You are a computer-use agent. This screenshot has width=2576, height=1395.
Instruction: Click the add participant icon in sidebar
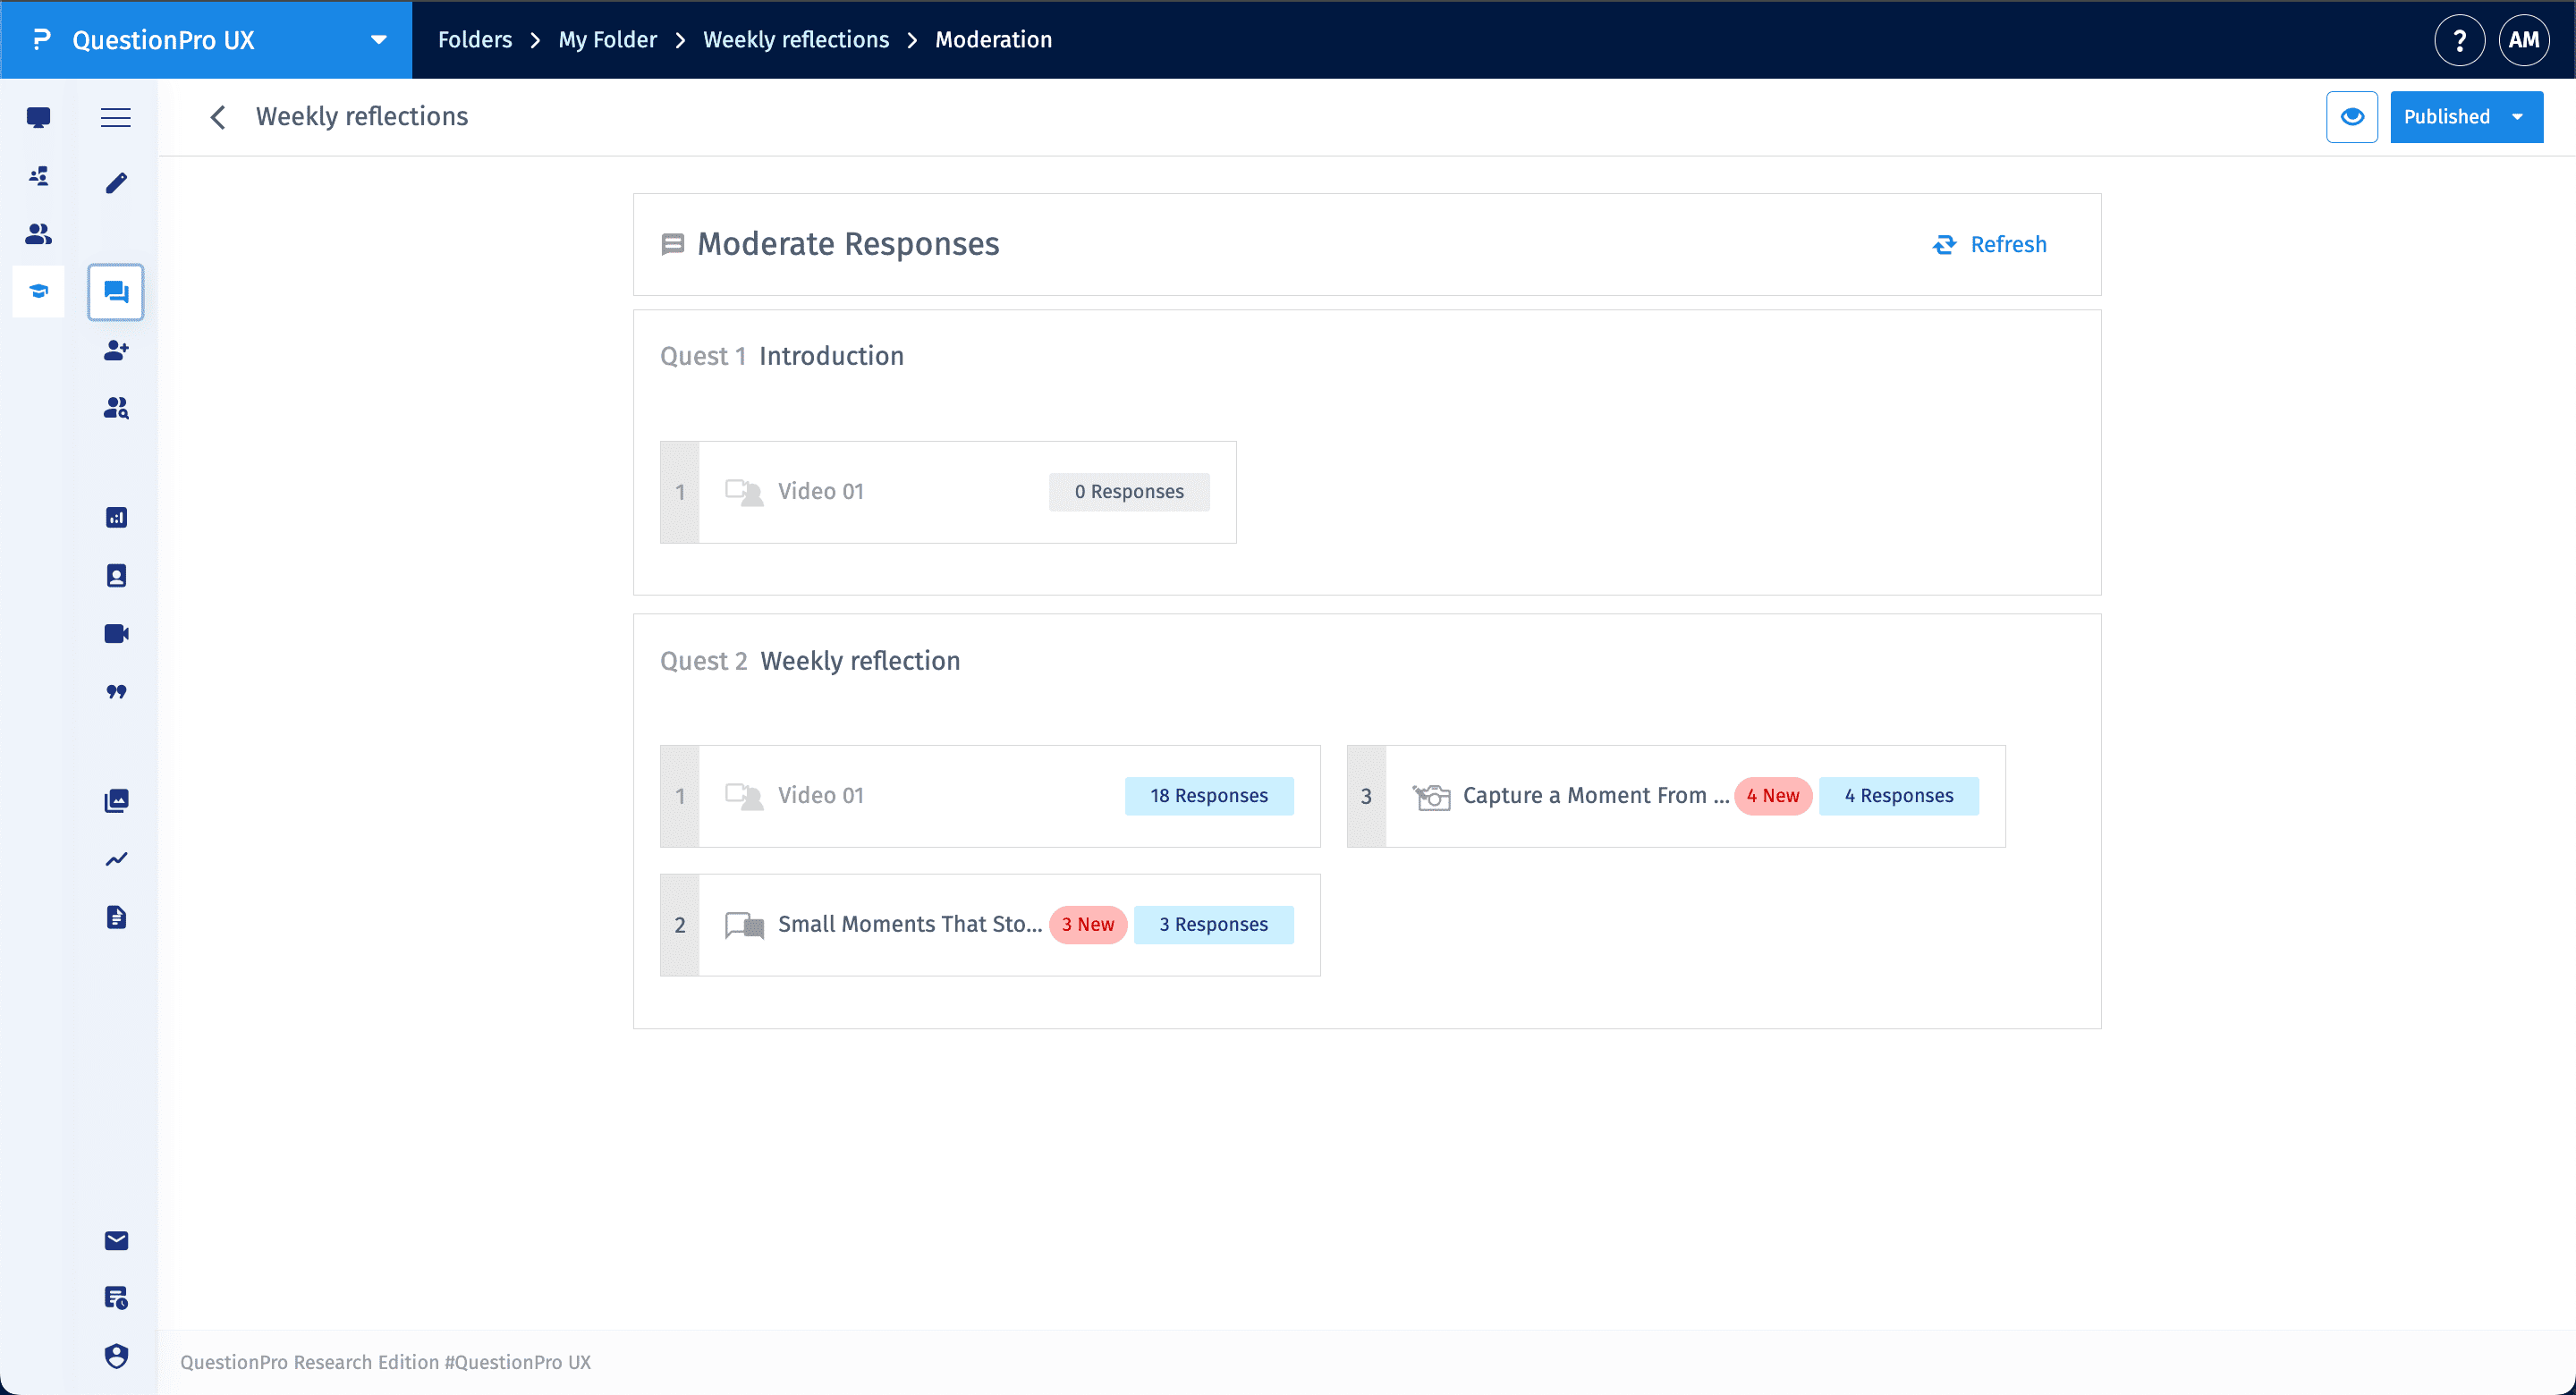(x=116, y=350)
